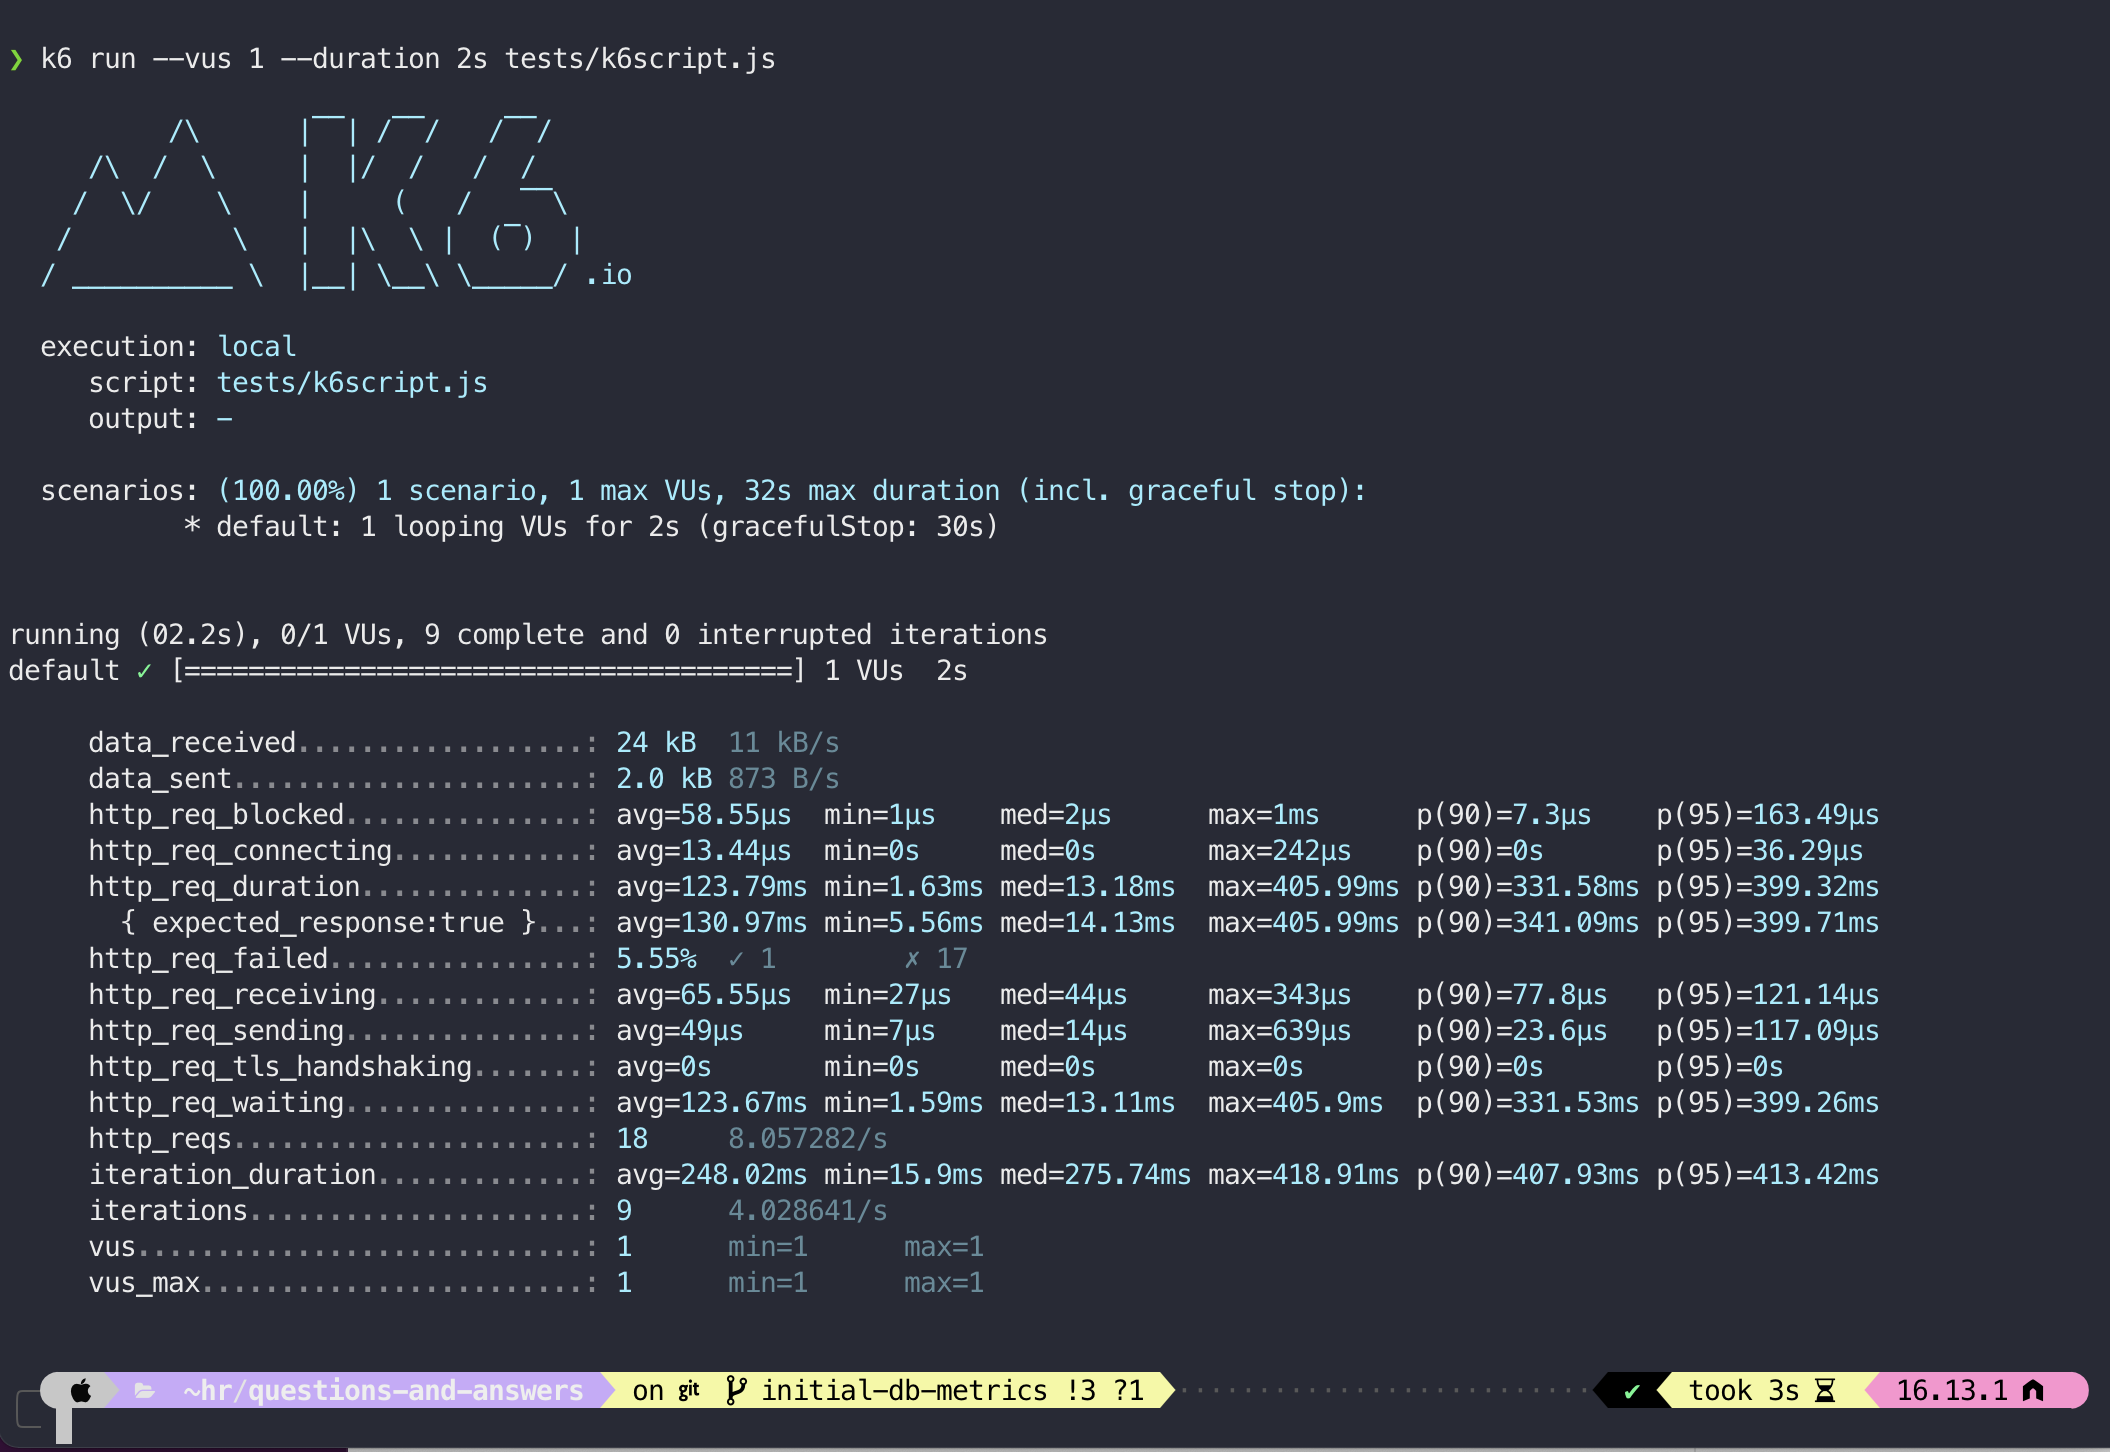The image size is (2110, 1452).
Task: Click http_req_waiting p(90)=331.53ms
Action: [x=1528, y=1103]
